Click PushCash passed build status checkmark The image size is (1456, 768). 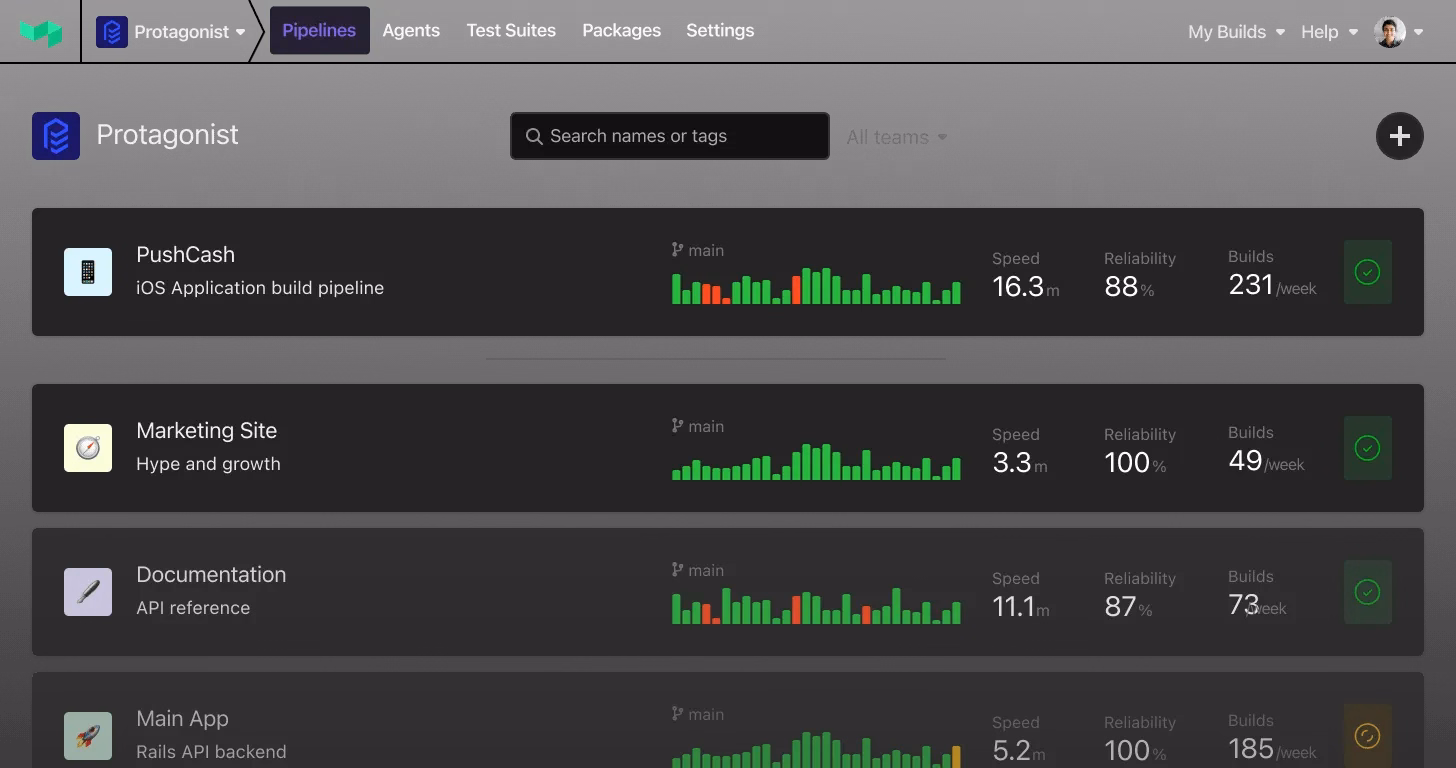1367,272
